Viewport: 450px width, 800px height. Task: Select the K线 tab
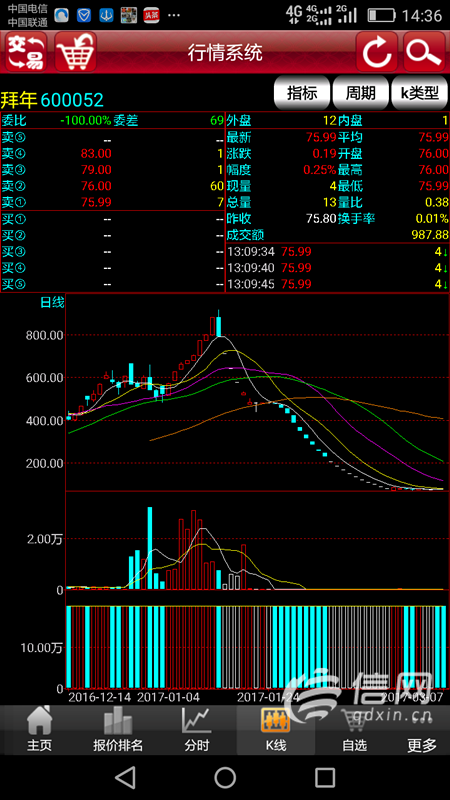[276, 730]
